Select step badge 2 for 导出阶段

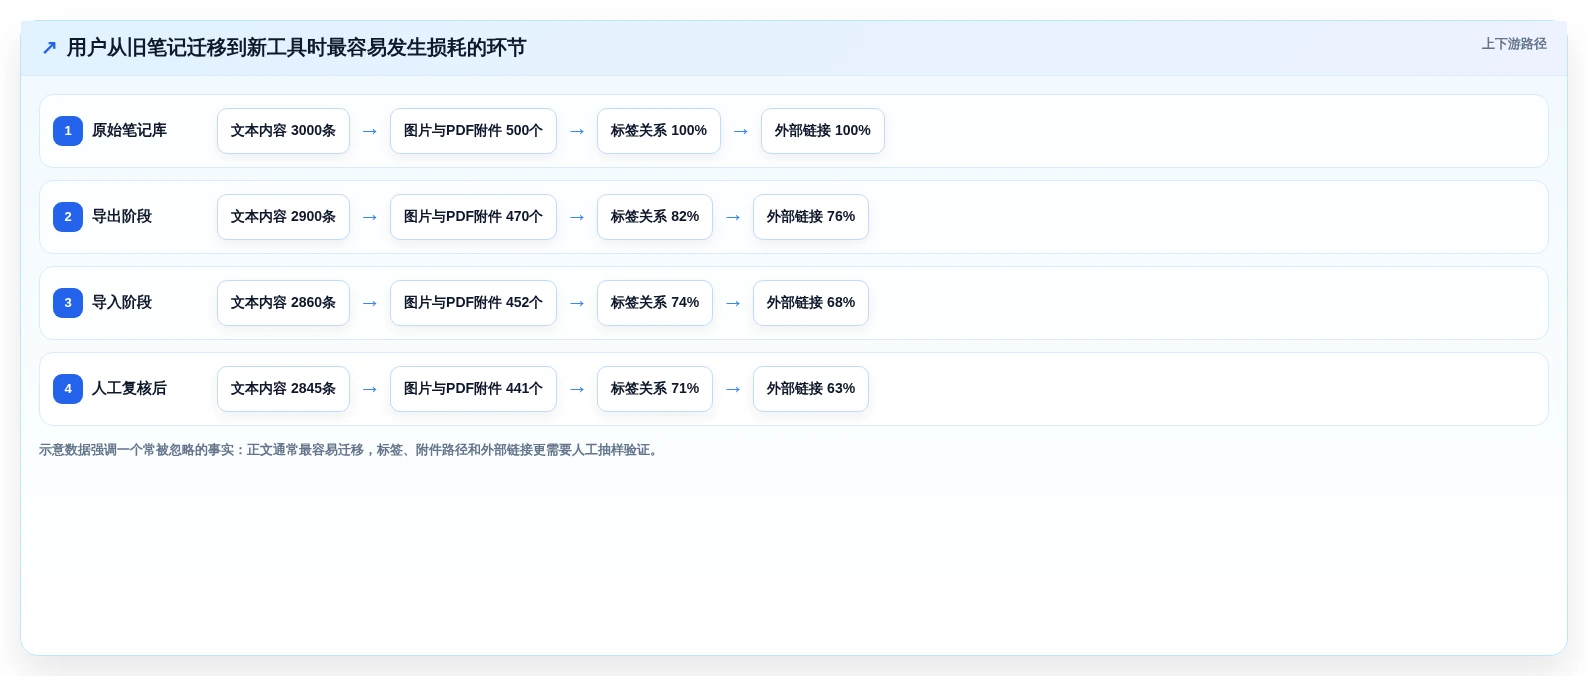[x=68, y=217]
